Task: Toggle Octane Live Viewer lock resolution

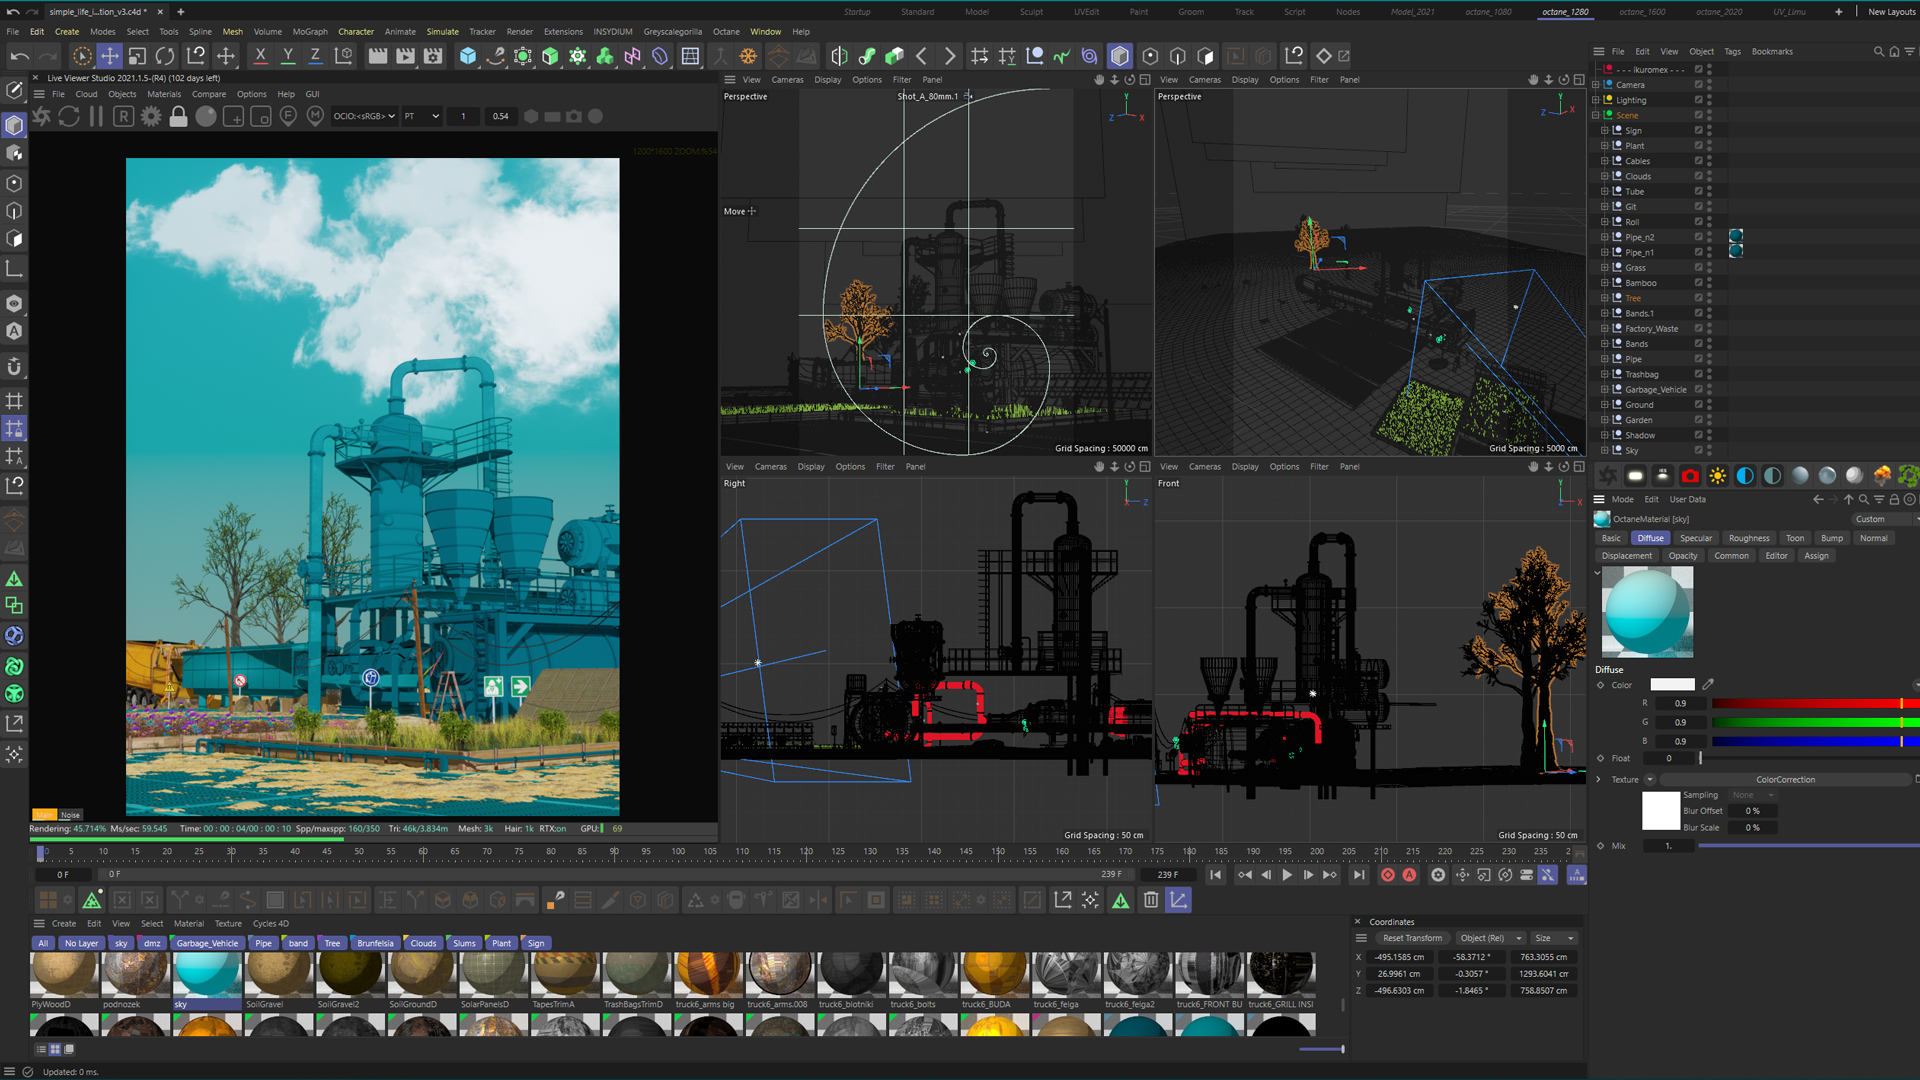Action: [x=178, y=116]
